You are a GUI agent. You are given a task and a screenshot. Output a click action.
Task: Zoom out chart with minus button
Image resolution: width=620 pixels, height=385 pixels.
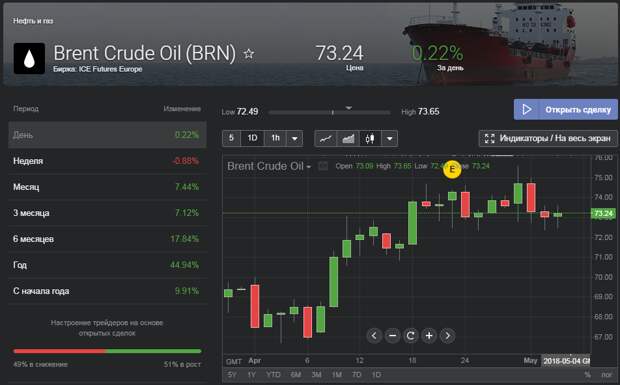click(392, 336)
